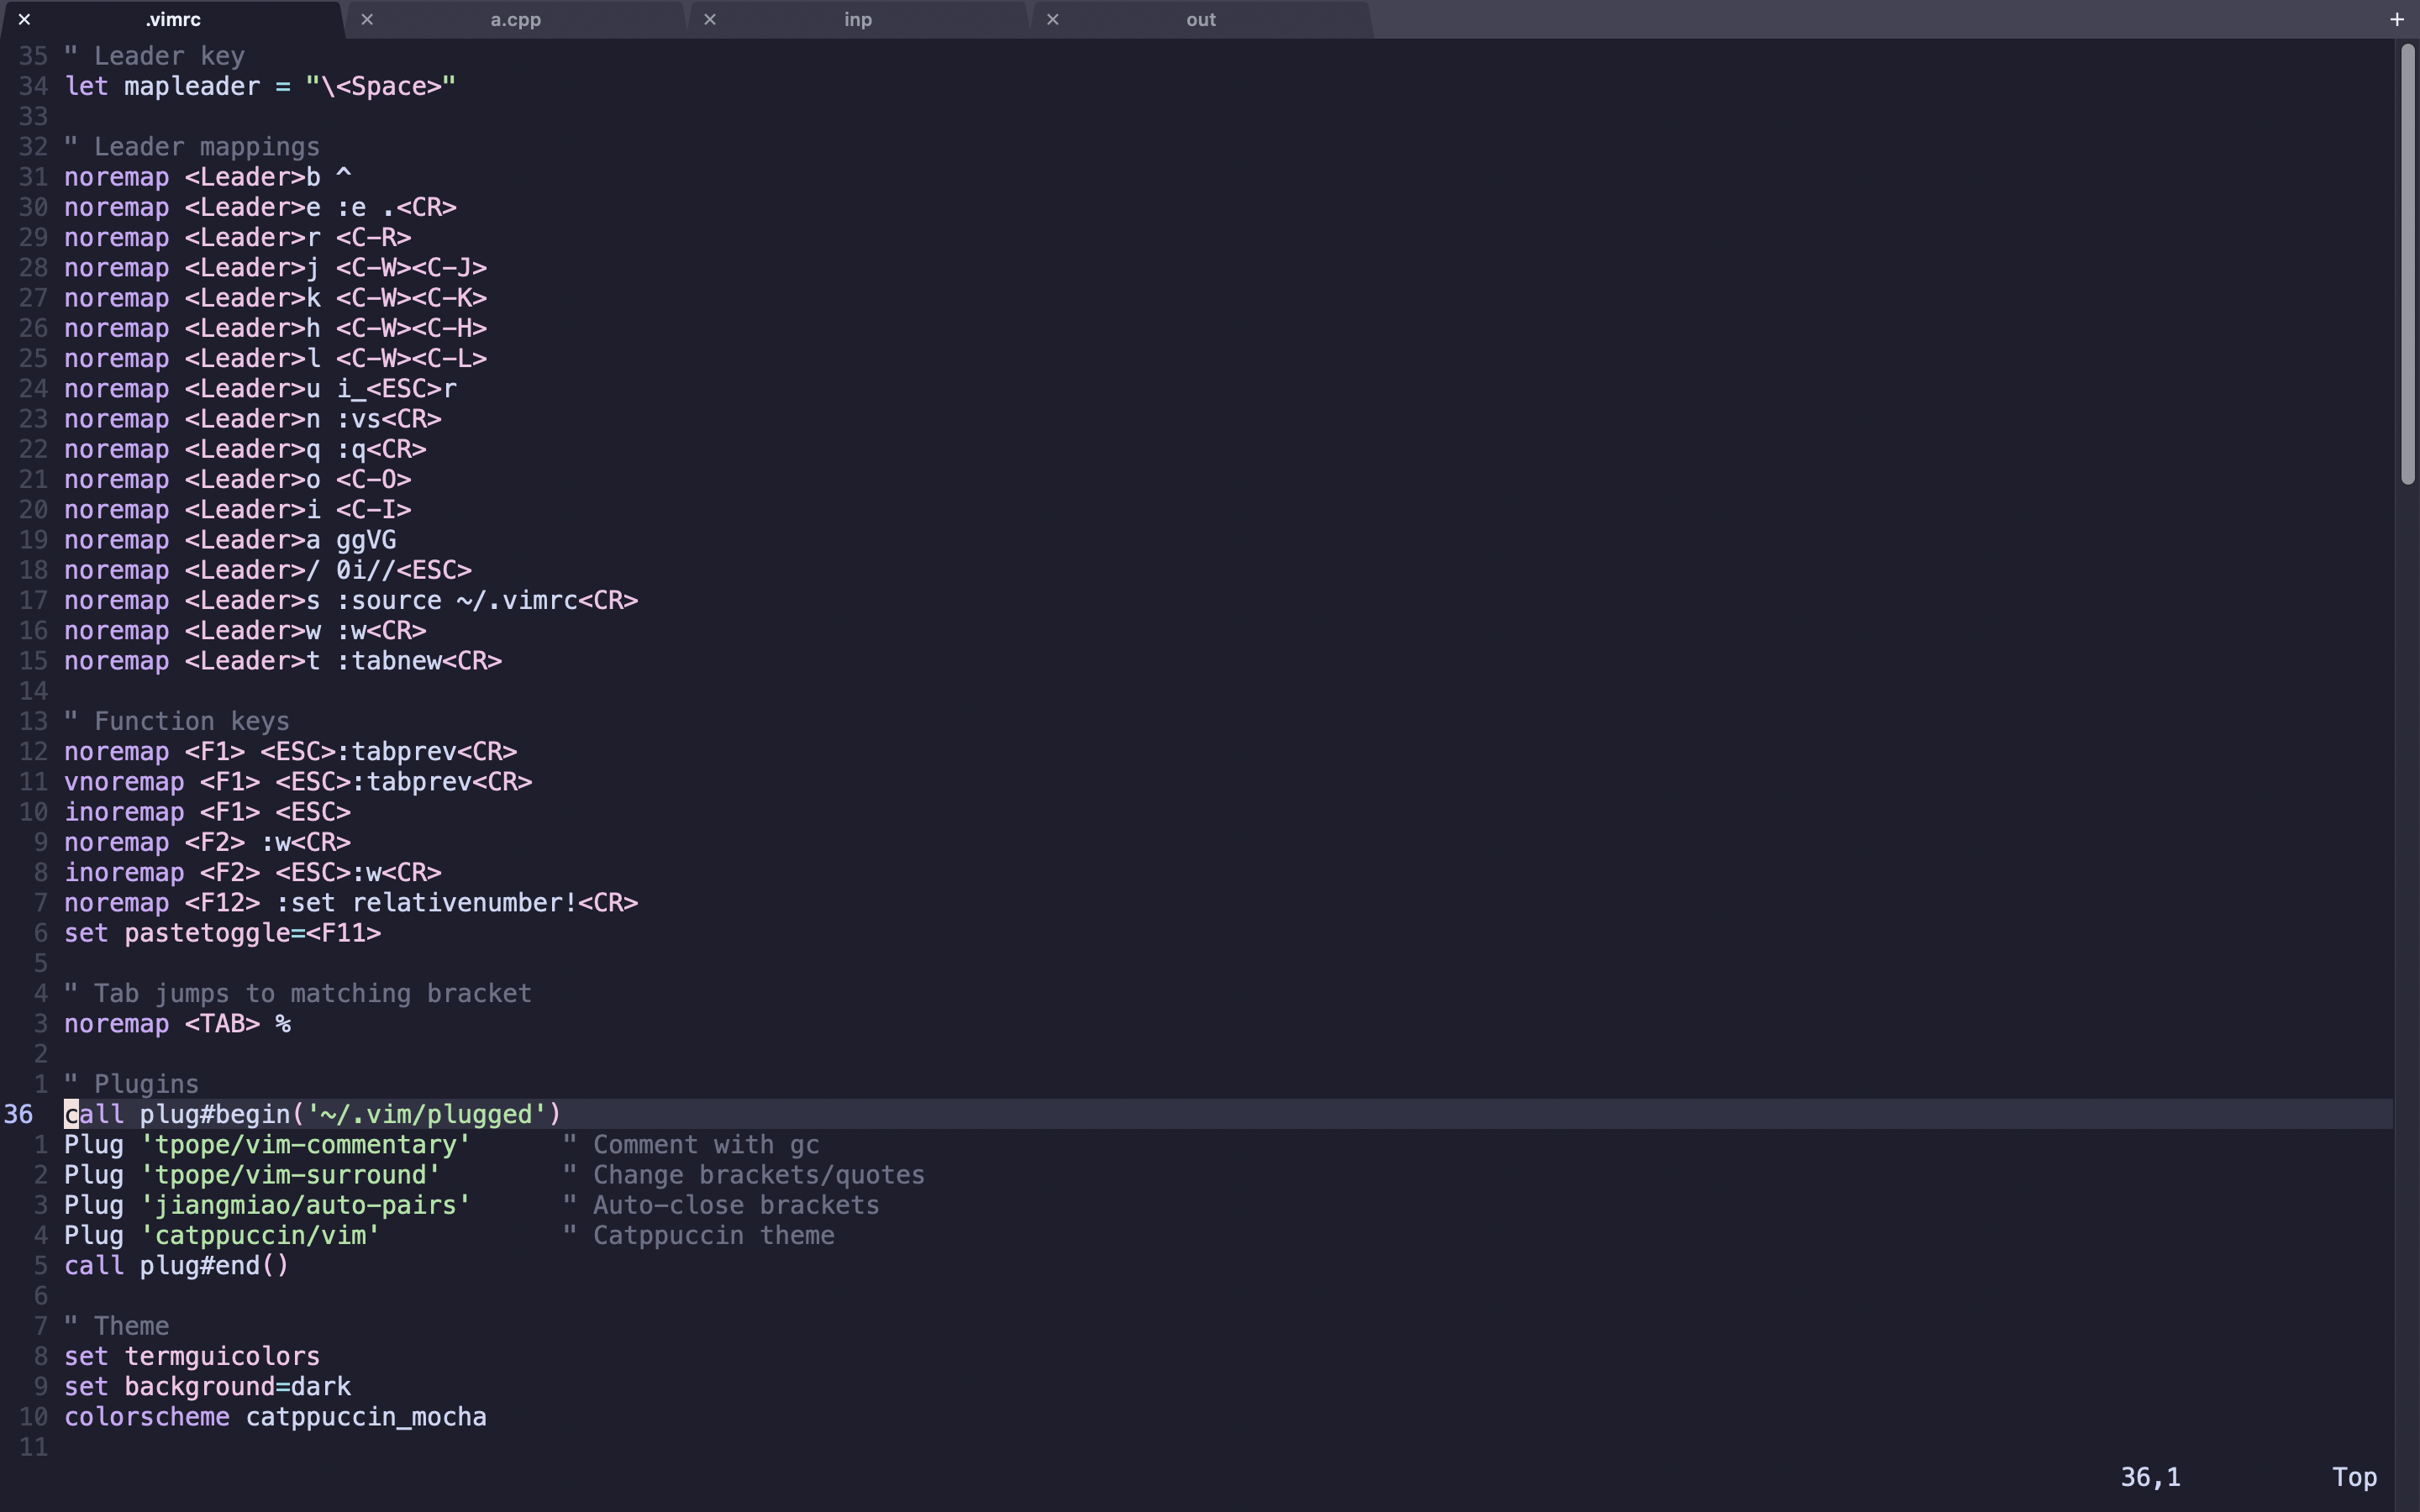Click the vertical scrollbar thumb
The height and width of the screenshot is (1512, 2420).
click(2408, 265)
